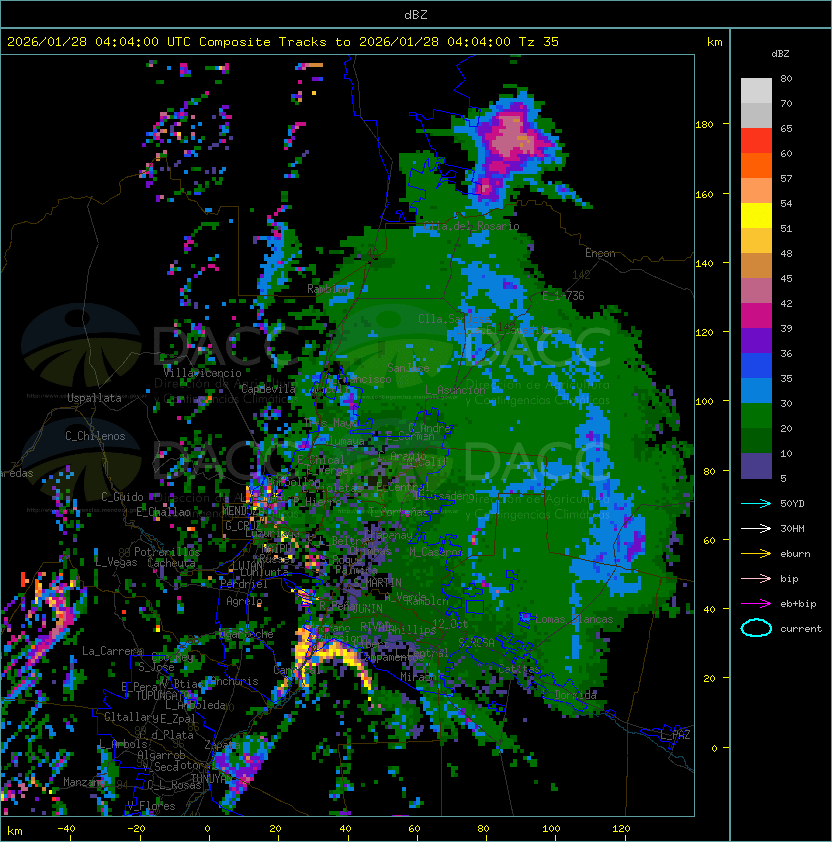Click the 'Encon' map label
Image resolution: width=832 pixels, height=842 pixels.
600,253
